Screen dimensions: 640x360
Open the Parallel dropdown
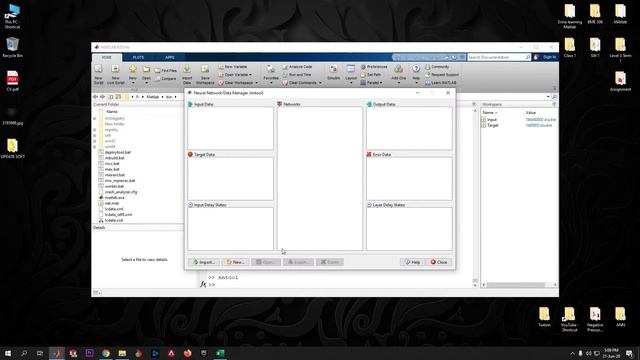[372, 82]
